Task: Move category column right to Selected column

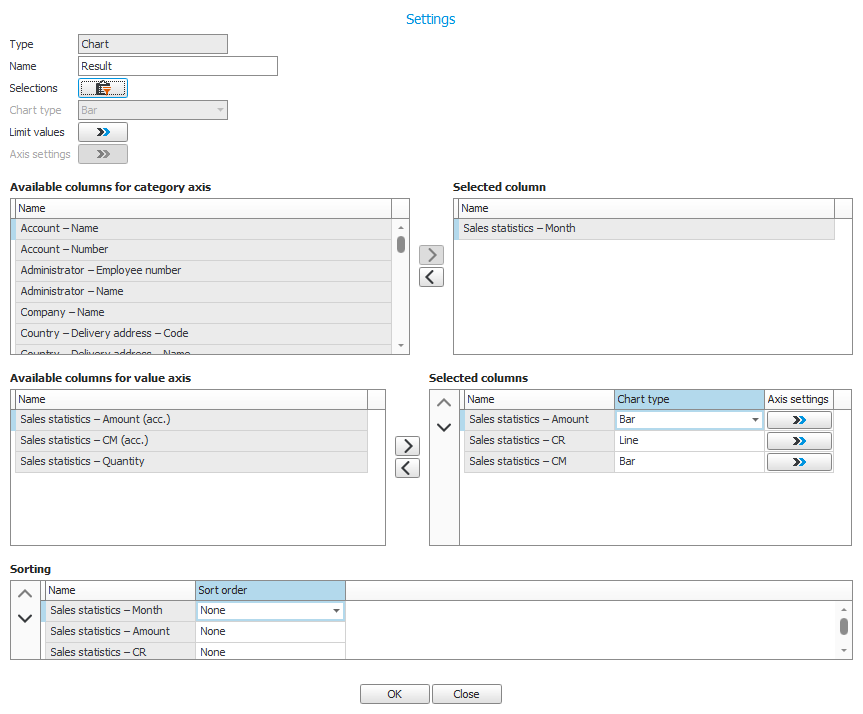Action: [x=431, y=255]
